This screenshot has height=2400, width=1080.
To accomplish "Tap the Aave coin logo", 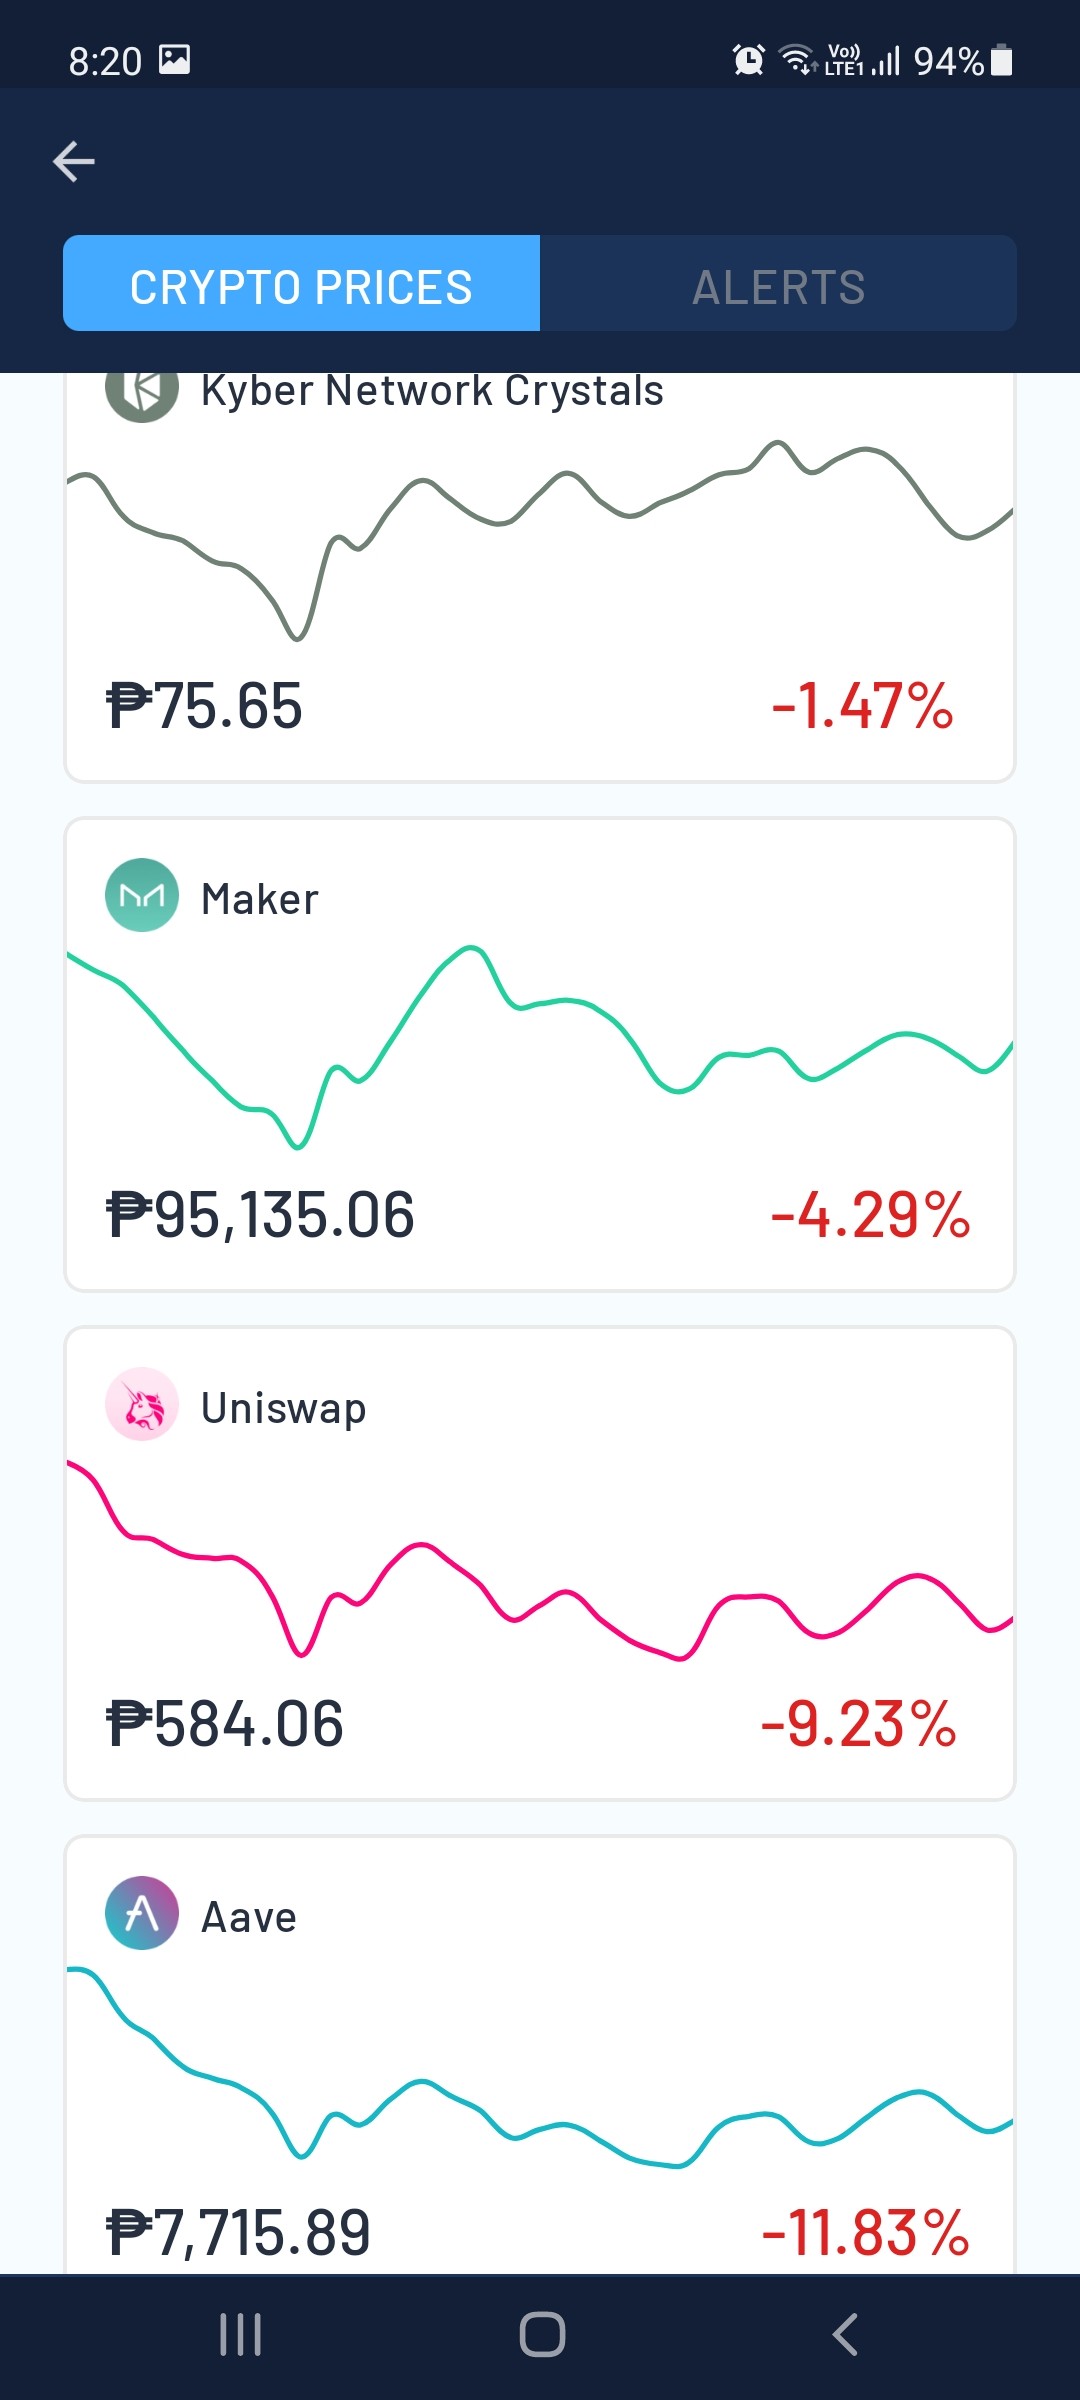I will tap(142, 1913).
